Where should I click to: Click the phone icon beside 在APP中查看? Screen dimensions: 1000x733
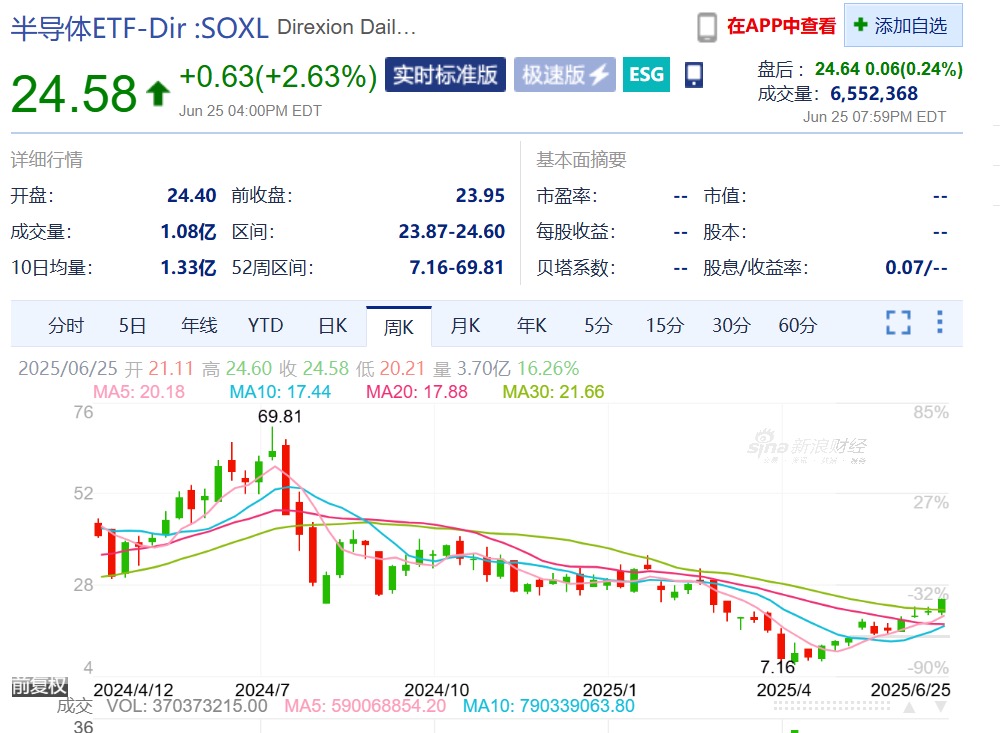coord(707,27)
